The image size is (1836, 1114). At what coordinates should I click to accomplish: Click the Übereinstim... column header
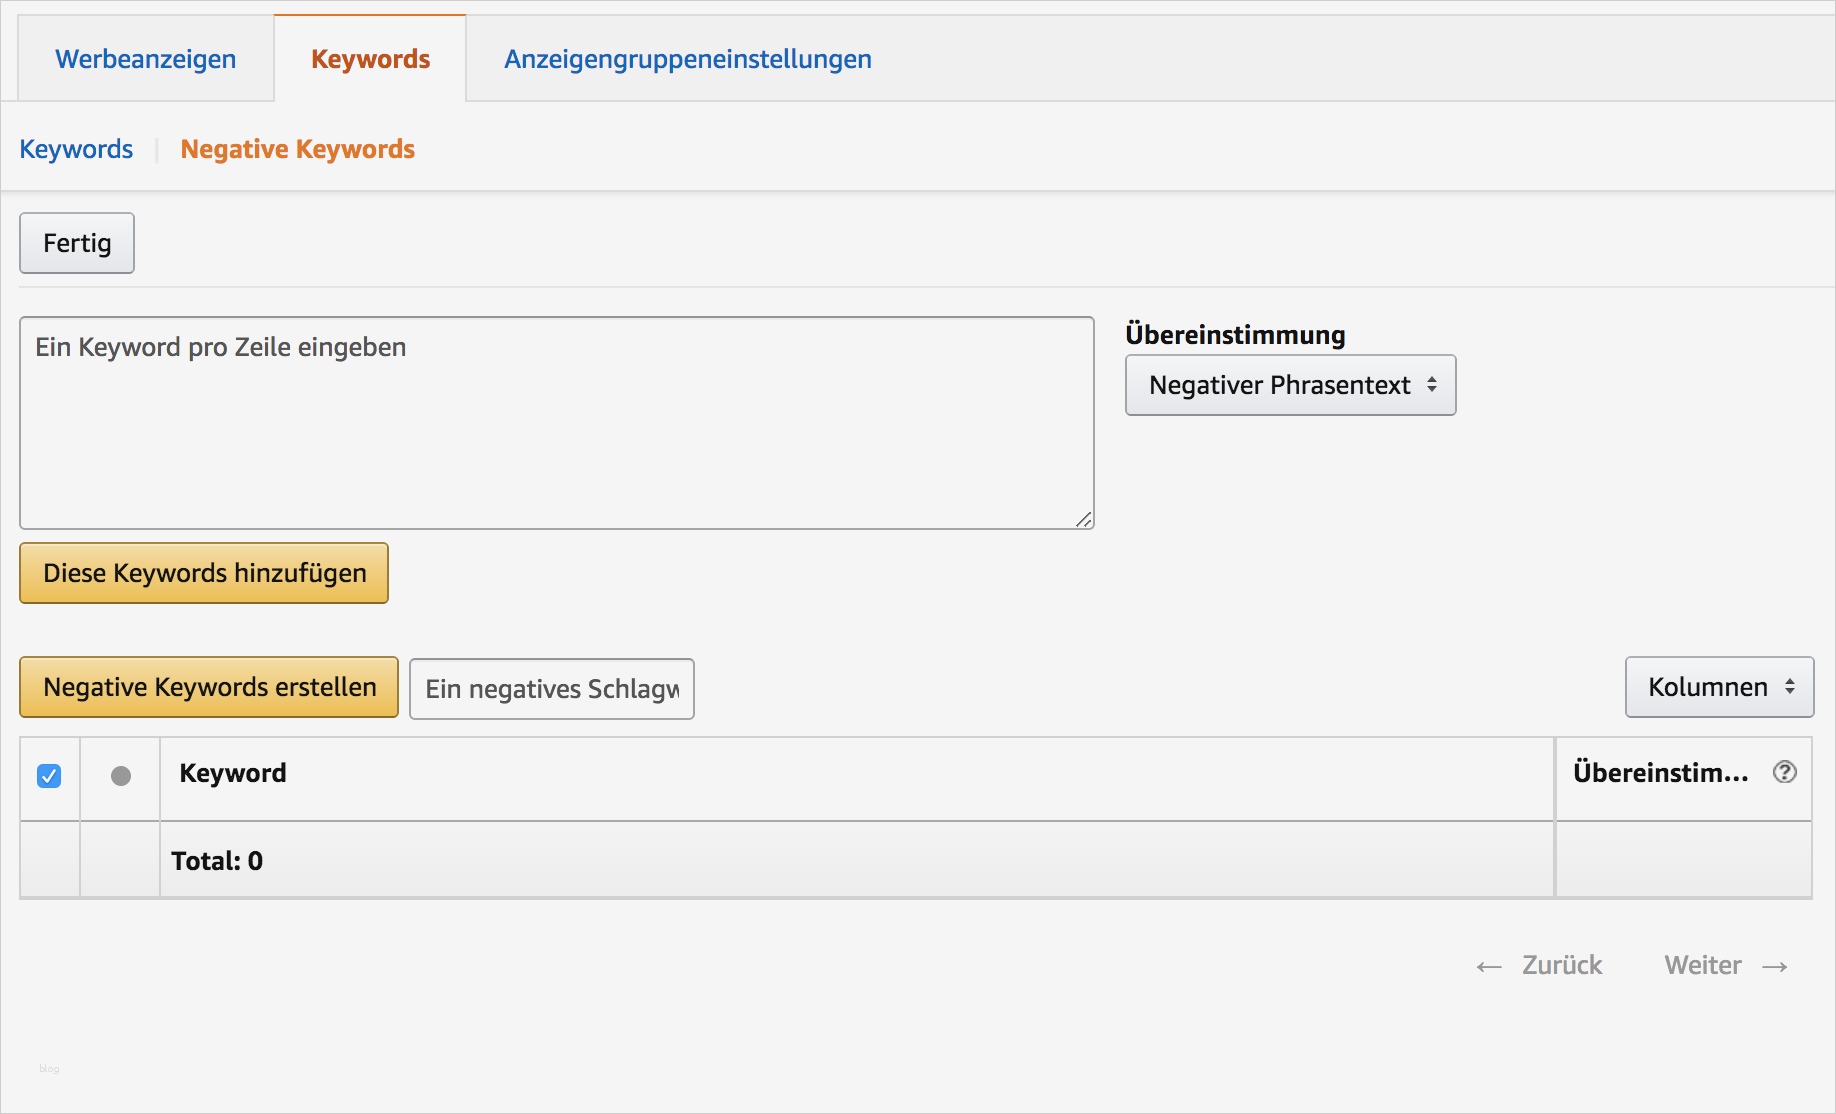[x=1660, y=772]
